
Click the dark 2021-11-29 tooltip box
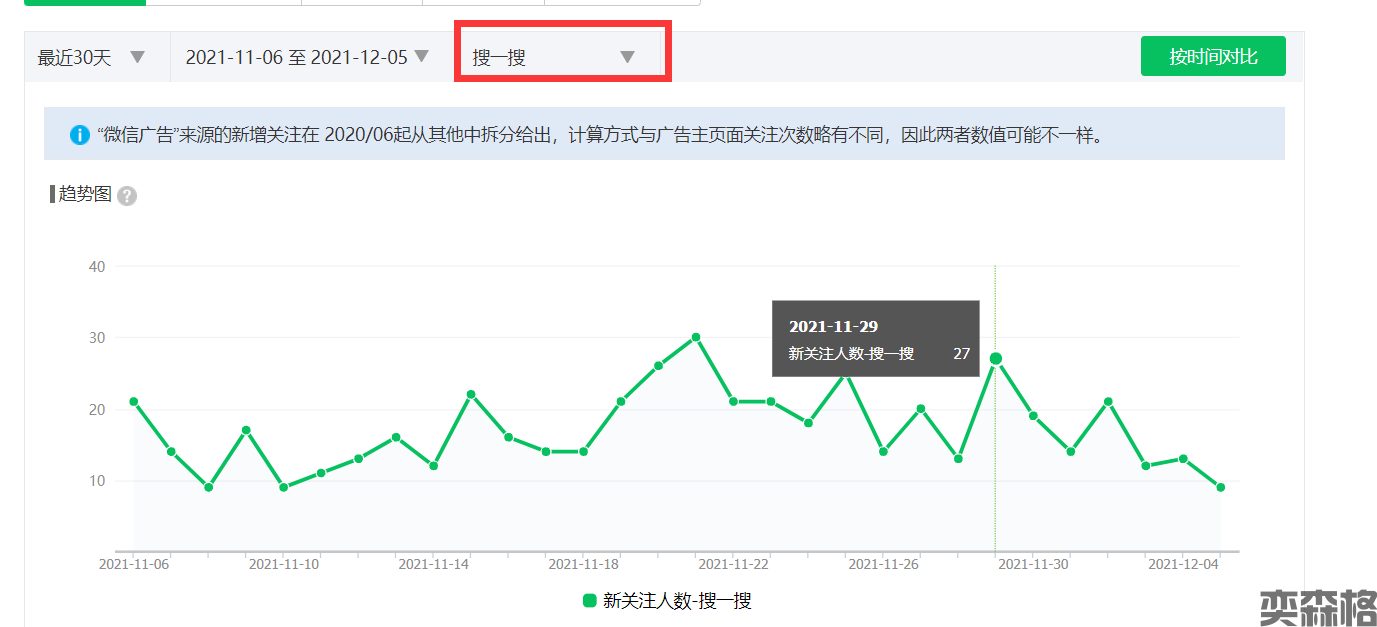875,339
